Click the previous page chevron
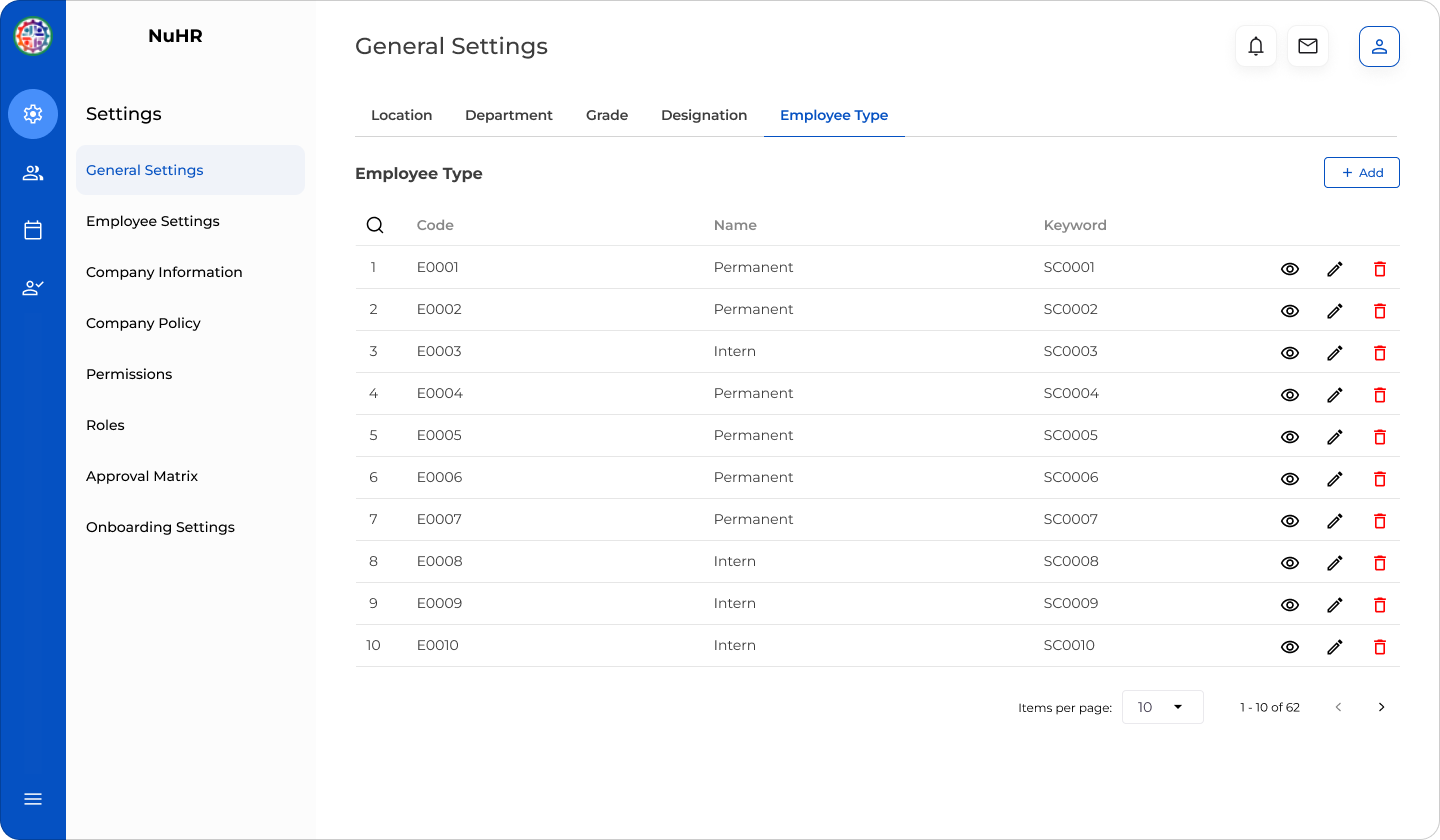Screen dimensions: 1440x840 point(1338,707)
